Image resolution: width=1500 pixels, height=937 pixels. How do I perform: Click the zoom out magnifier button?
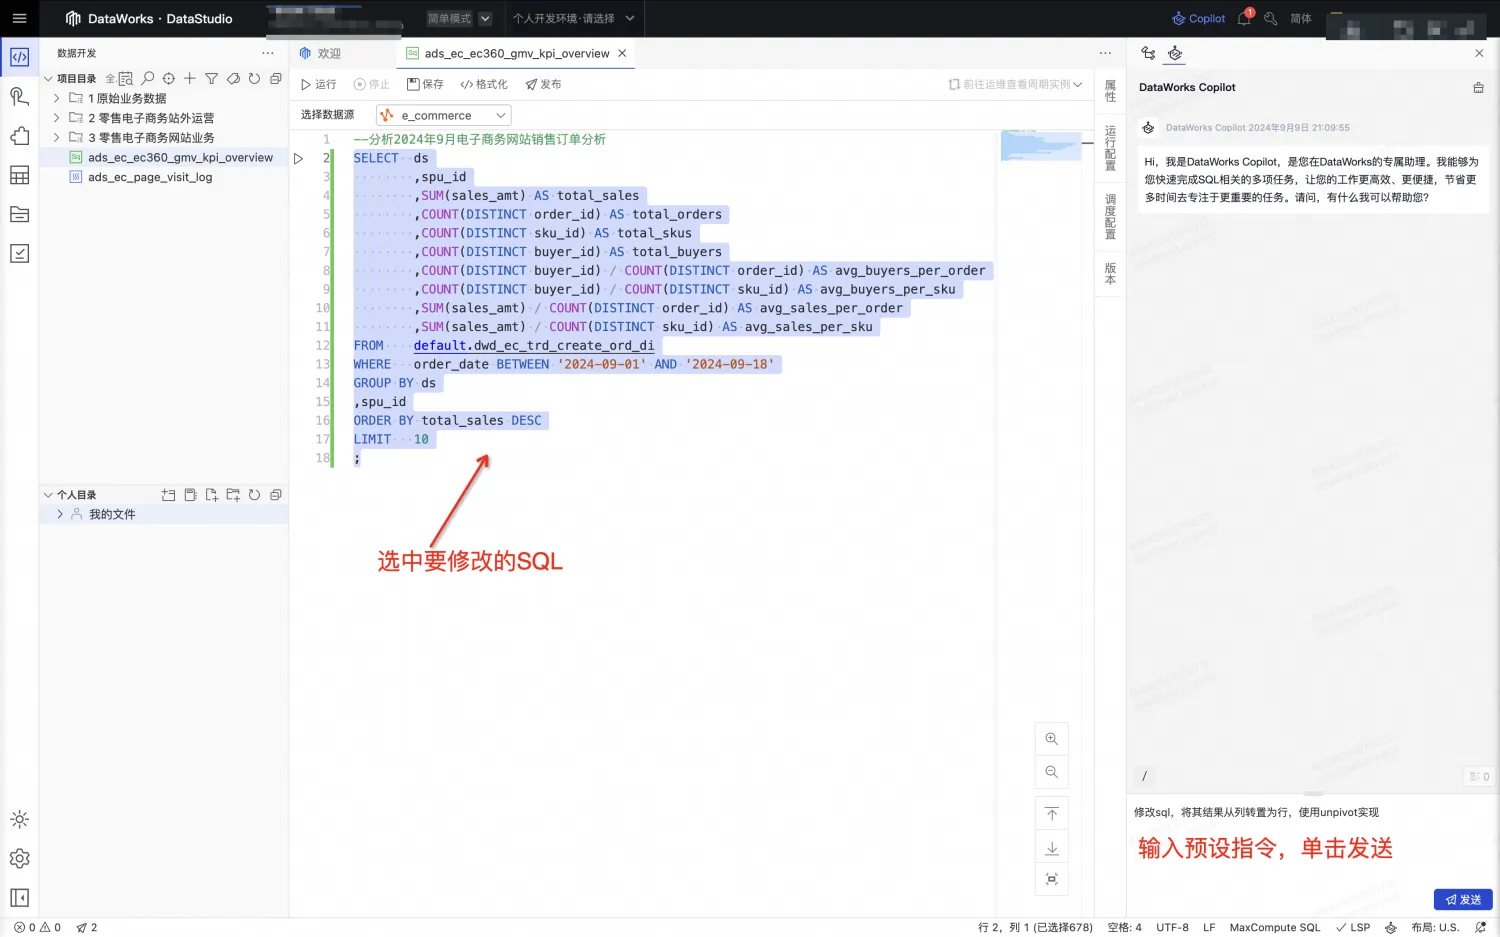[x=1051, y=772]
